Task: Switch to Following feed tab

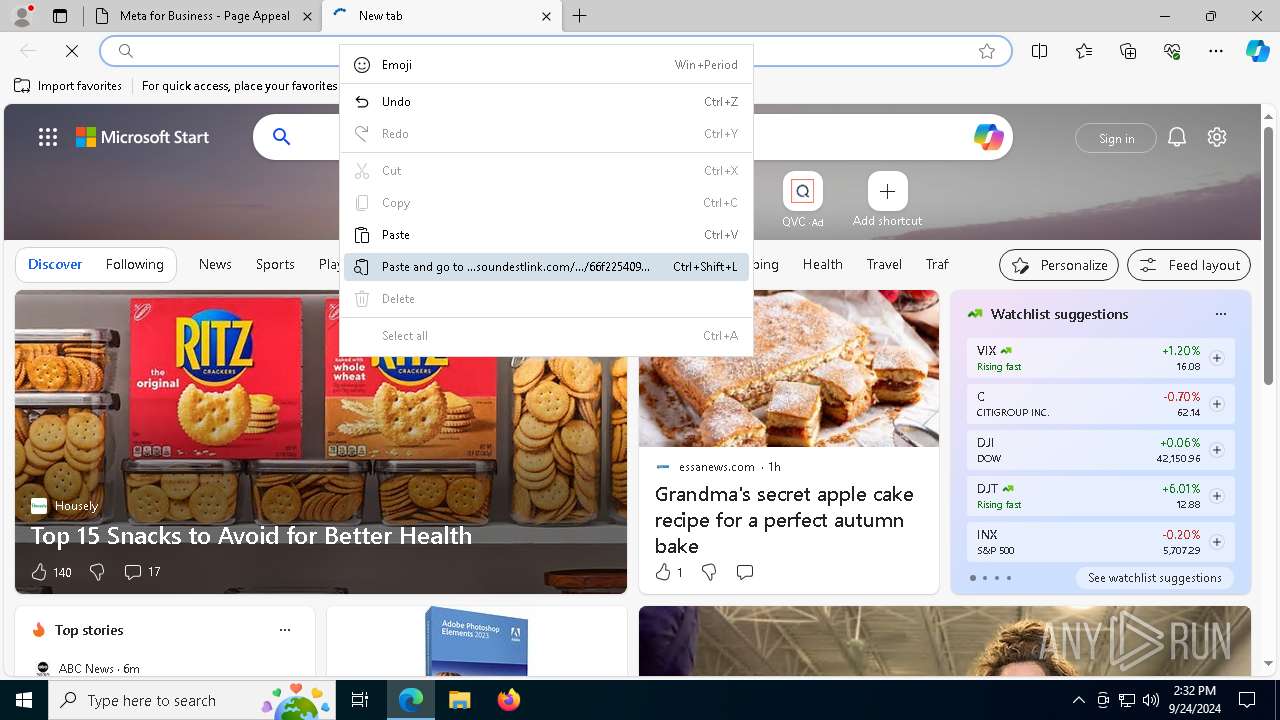Action: click(135, 264)
